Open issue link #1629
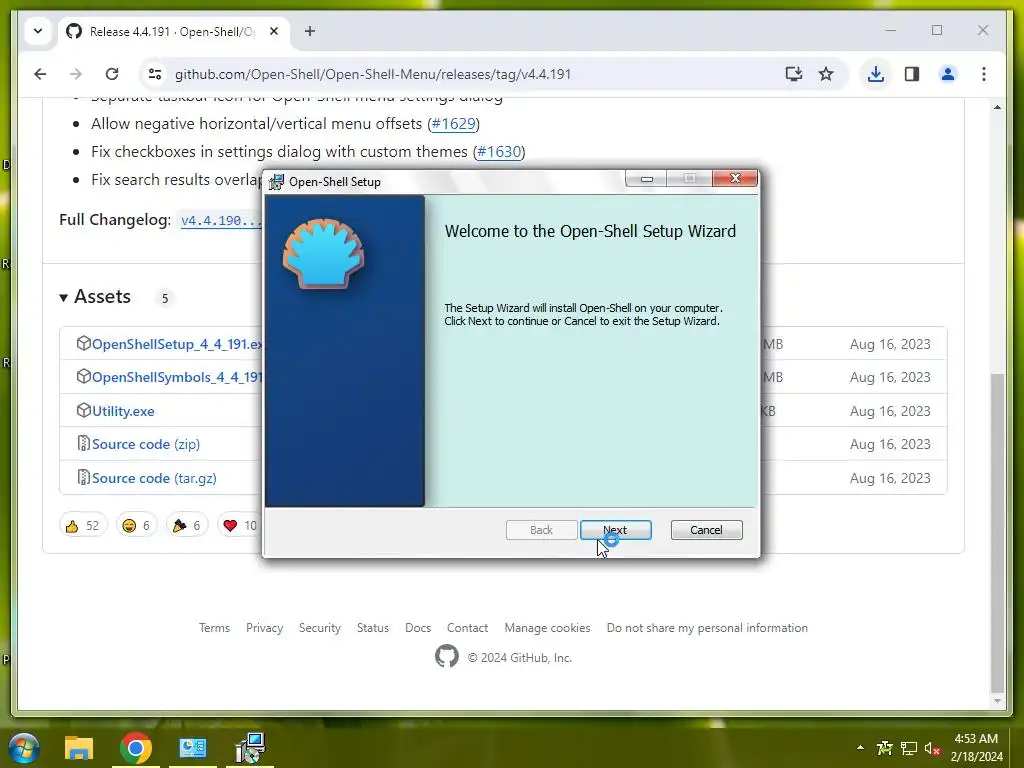 [453, 123]
